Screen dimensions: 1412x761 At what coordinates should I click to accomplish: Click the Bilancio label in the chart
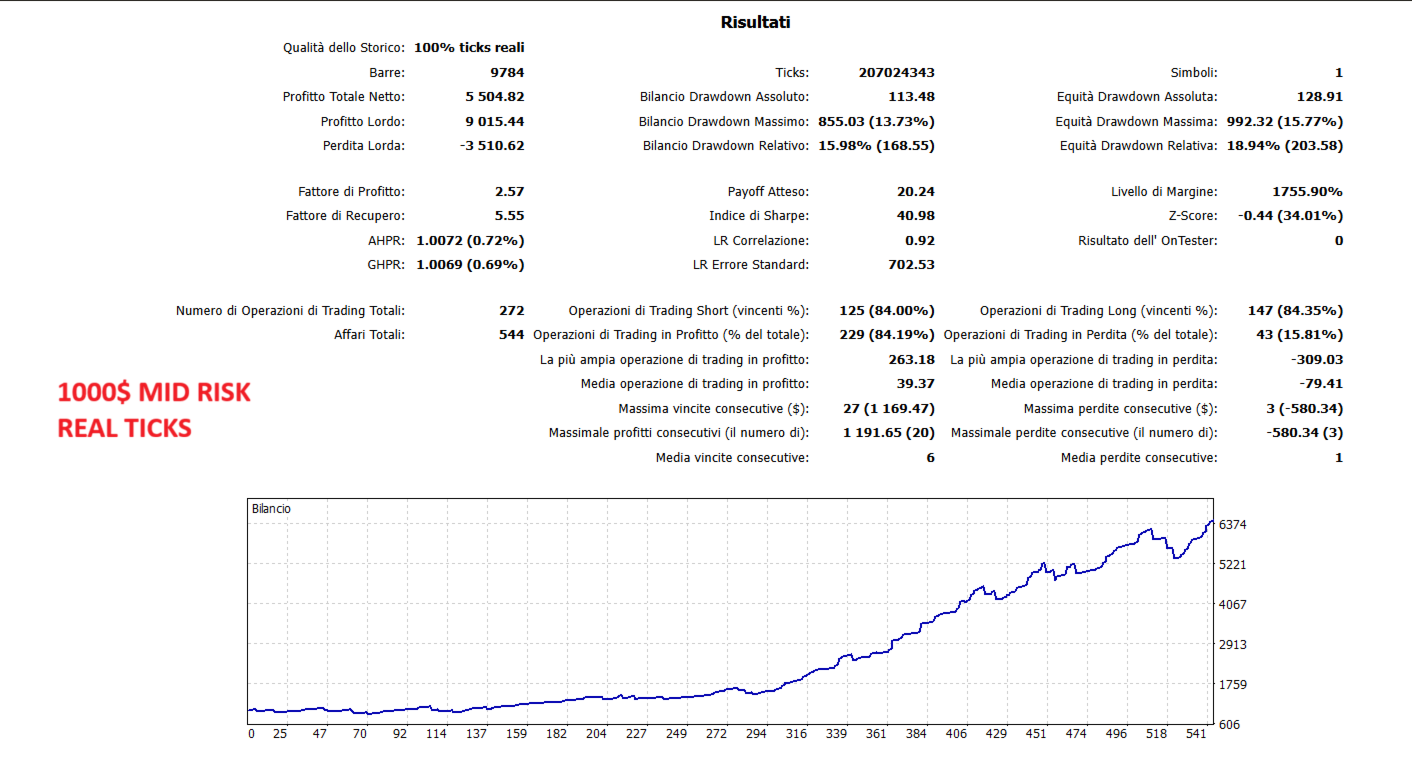272,509
